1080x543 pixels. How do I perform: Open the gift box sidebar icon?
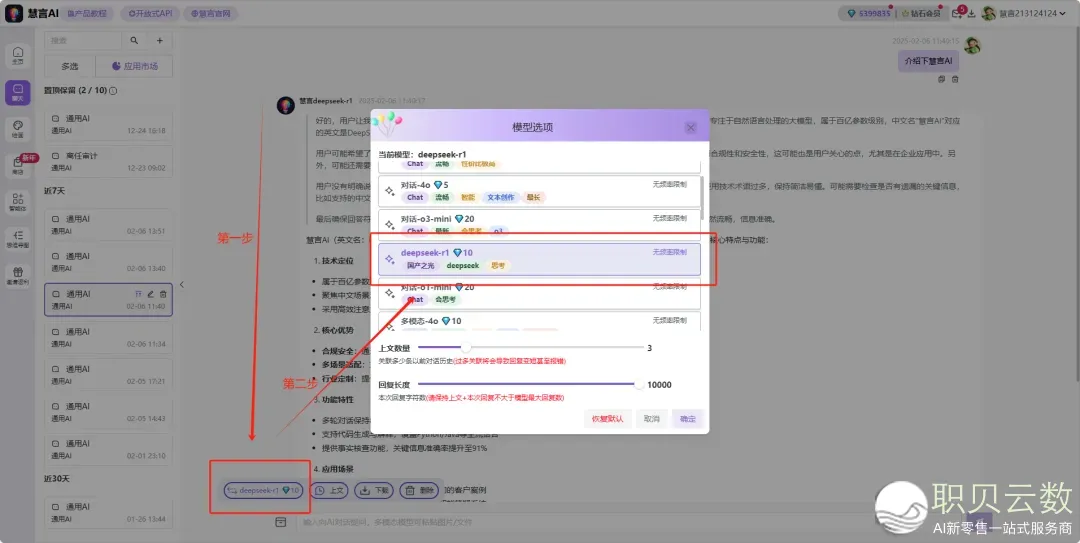coord(18,276)
